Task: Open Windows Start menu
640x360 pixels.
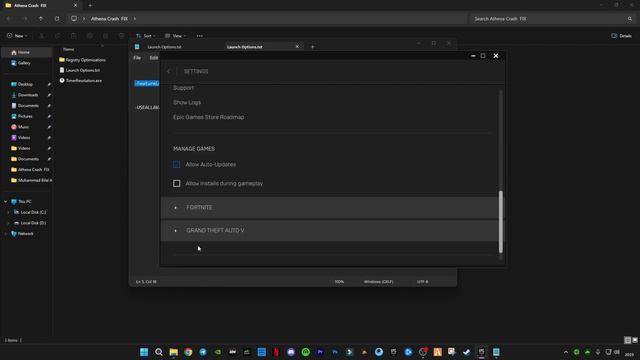Action: [144, 352]
